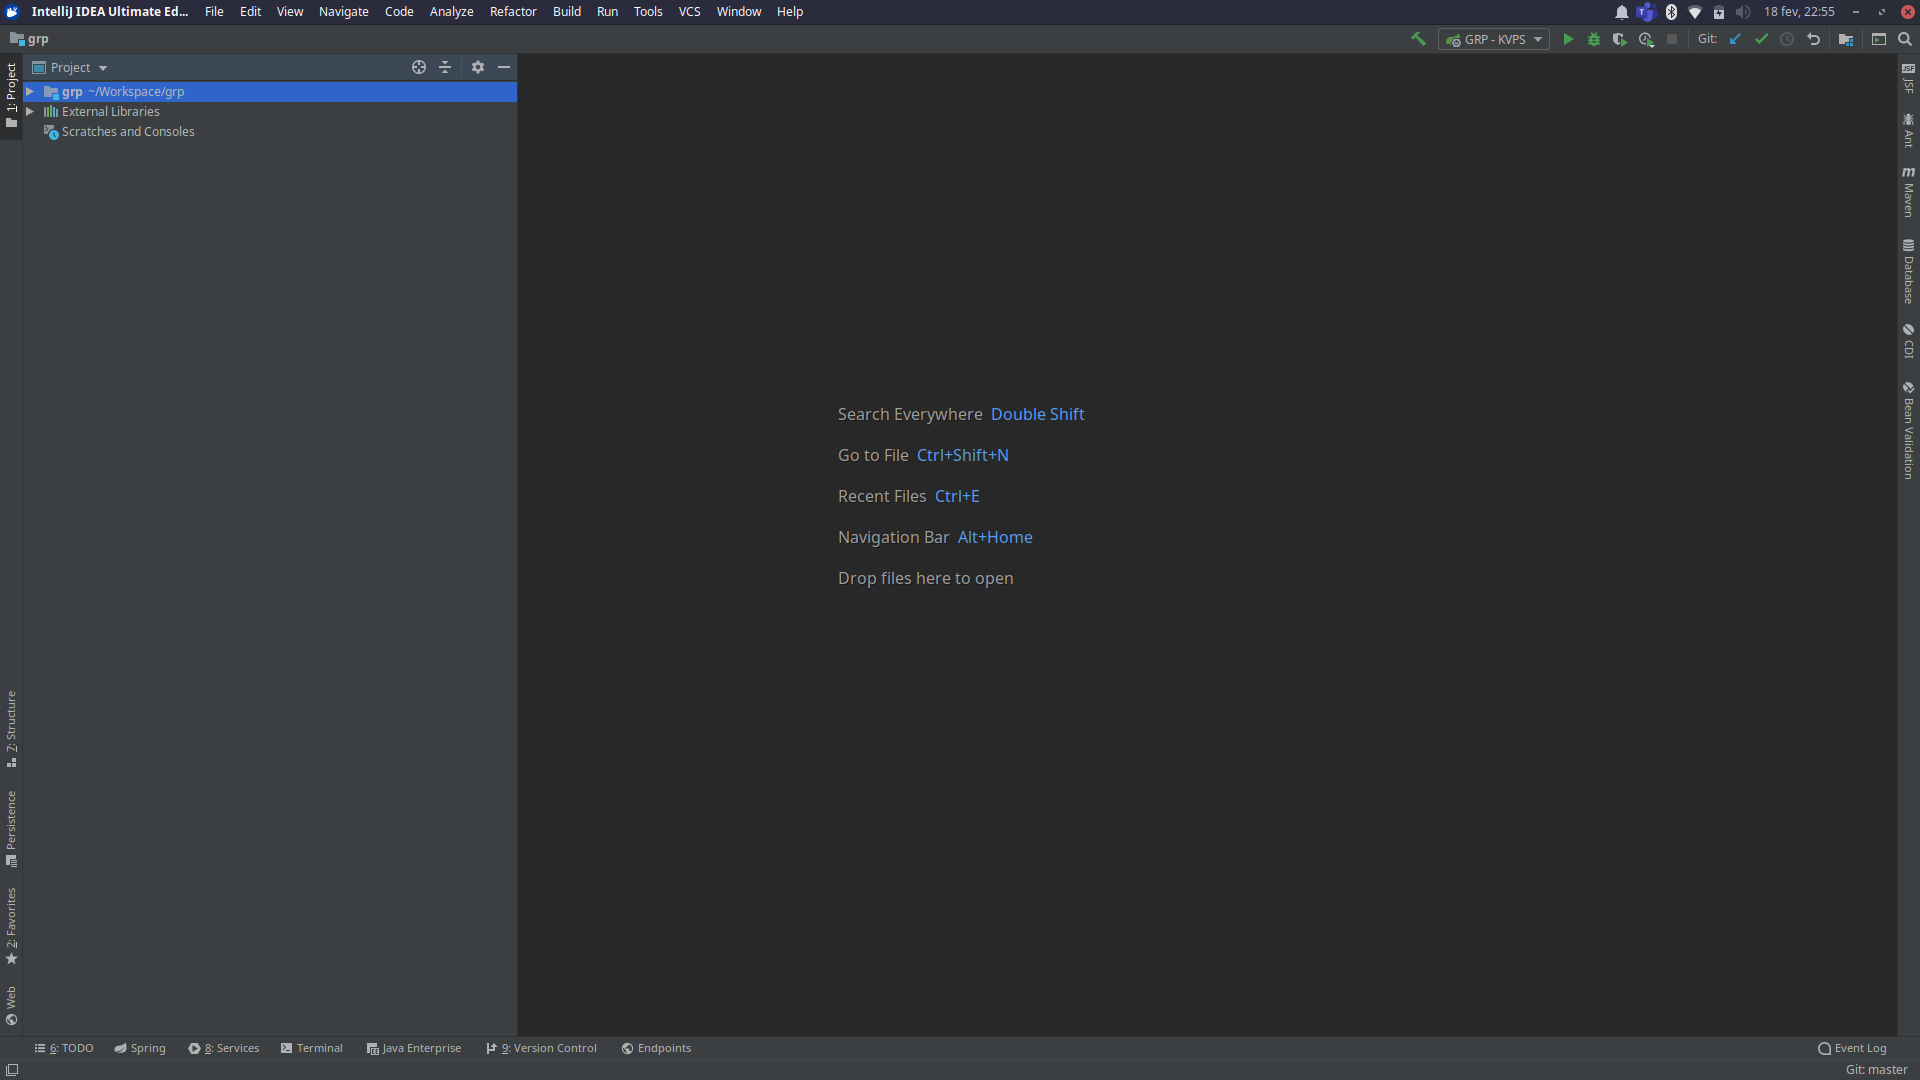
Task: Open Project Structure from the toolbar folder icon
Action: pyautogui.click(x=1846, y=39)
